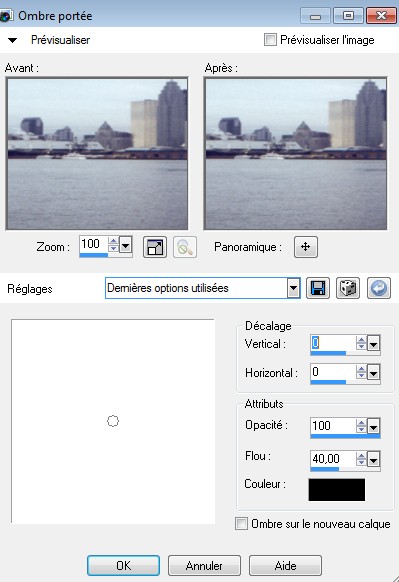The height and width of the screenshot is (582, 399).
Task: Confirm with the OK button
Action: 124,566
